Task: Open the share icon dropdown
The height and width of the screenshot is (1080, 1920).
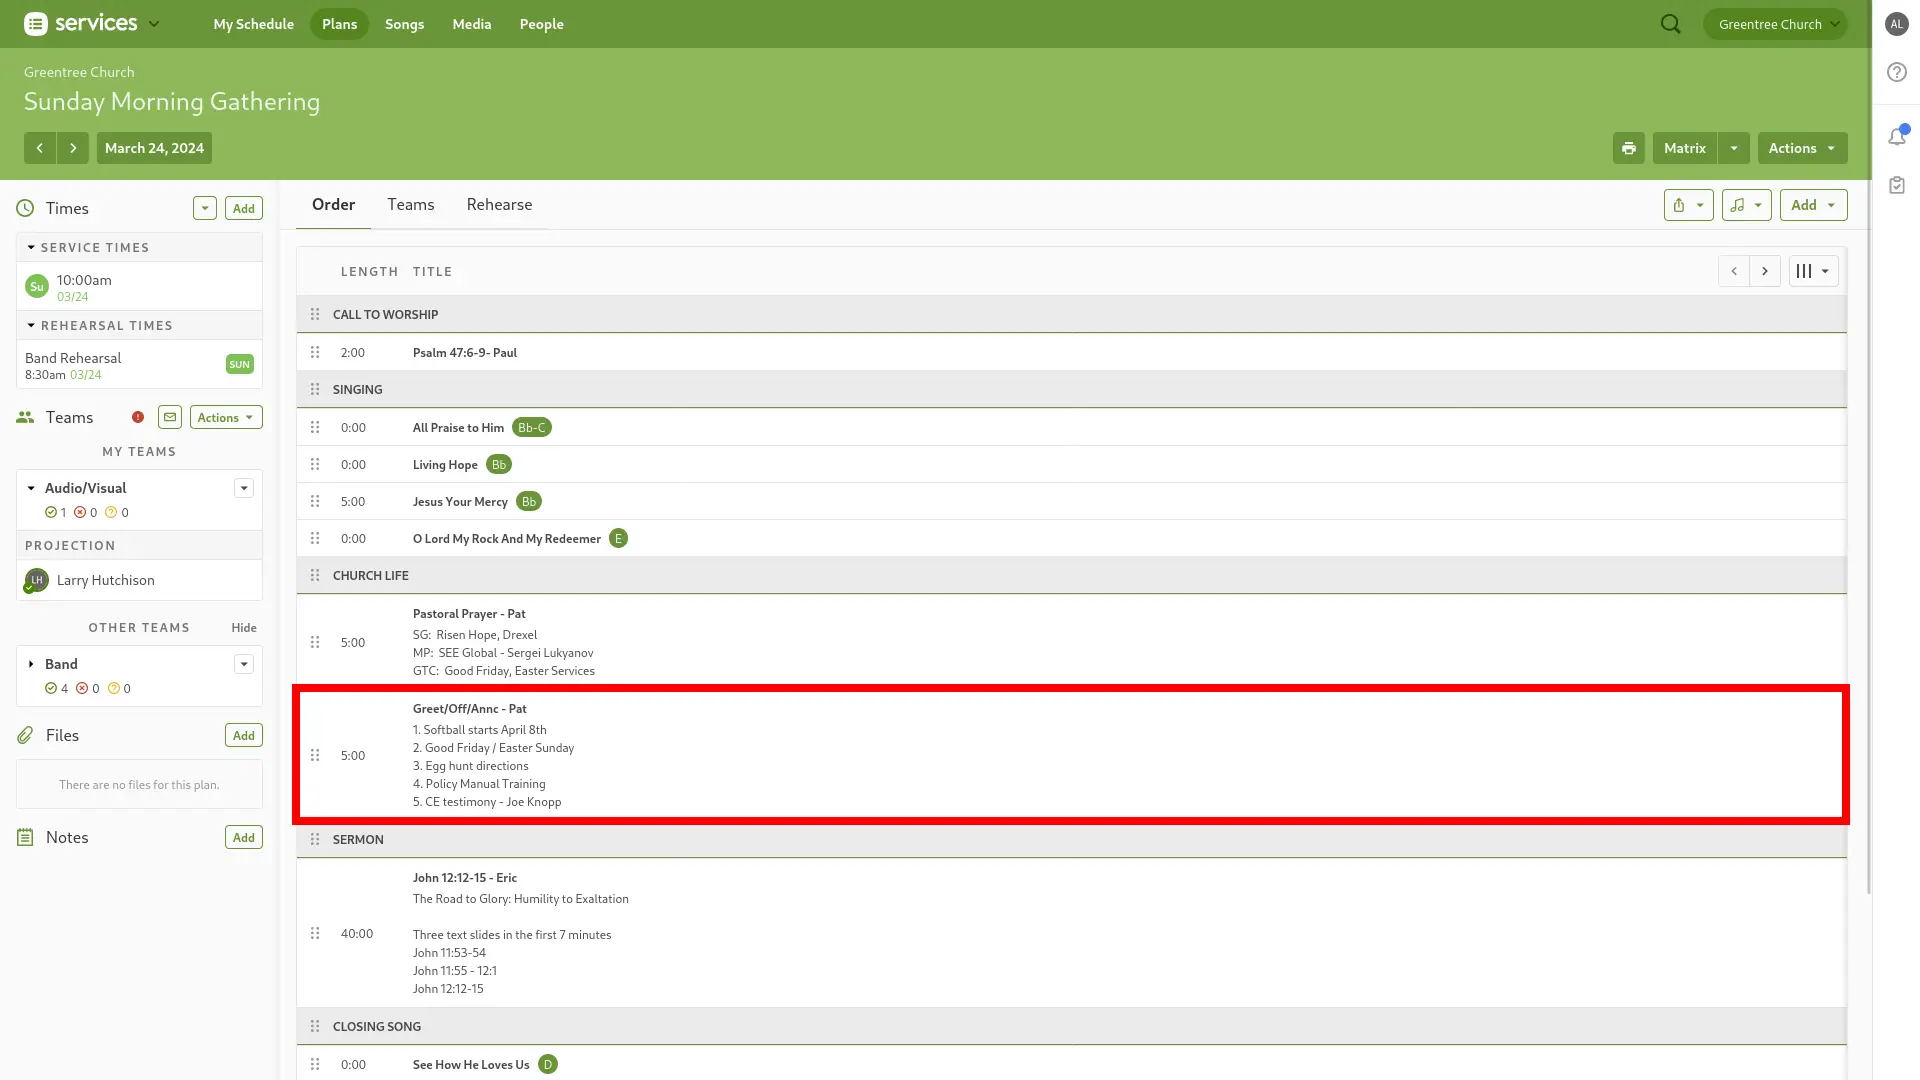Action: click(x=1688, y=205)
